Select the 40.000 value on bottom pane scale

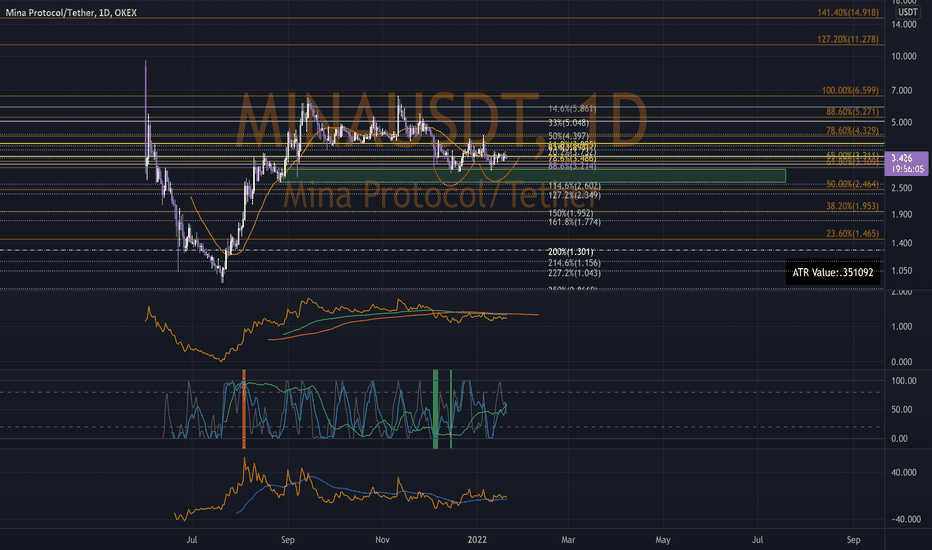coord(903,473)
